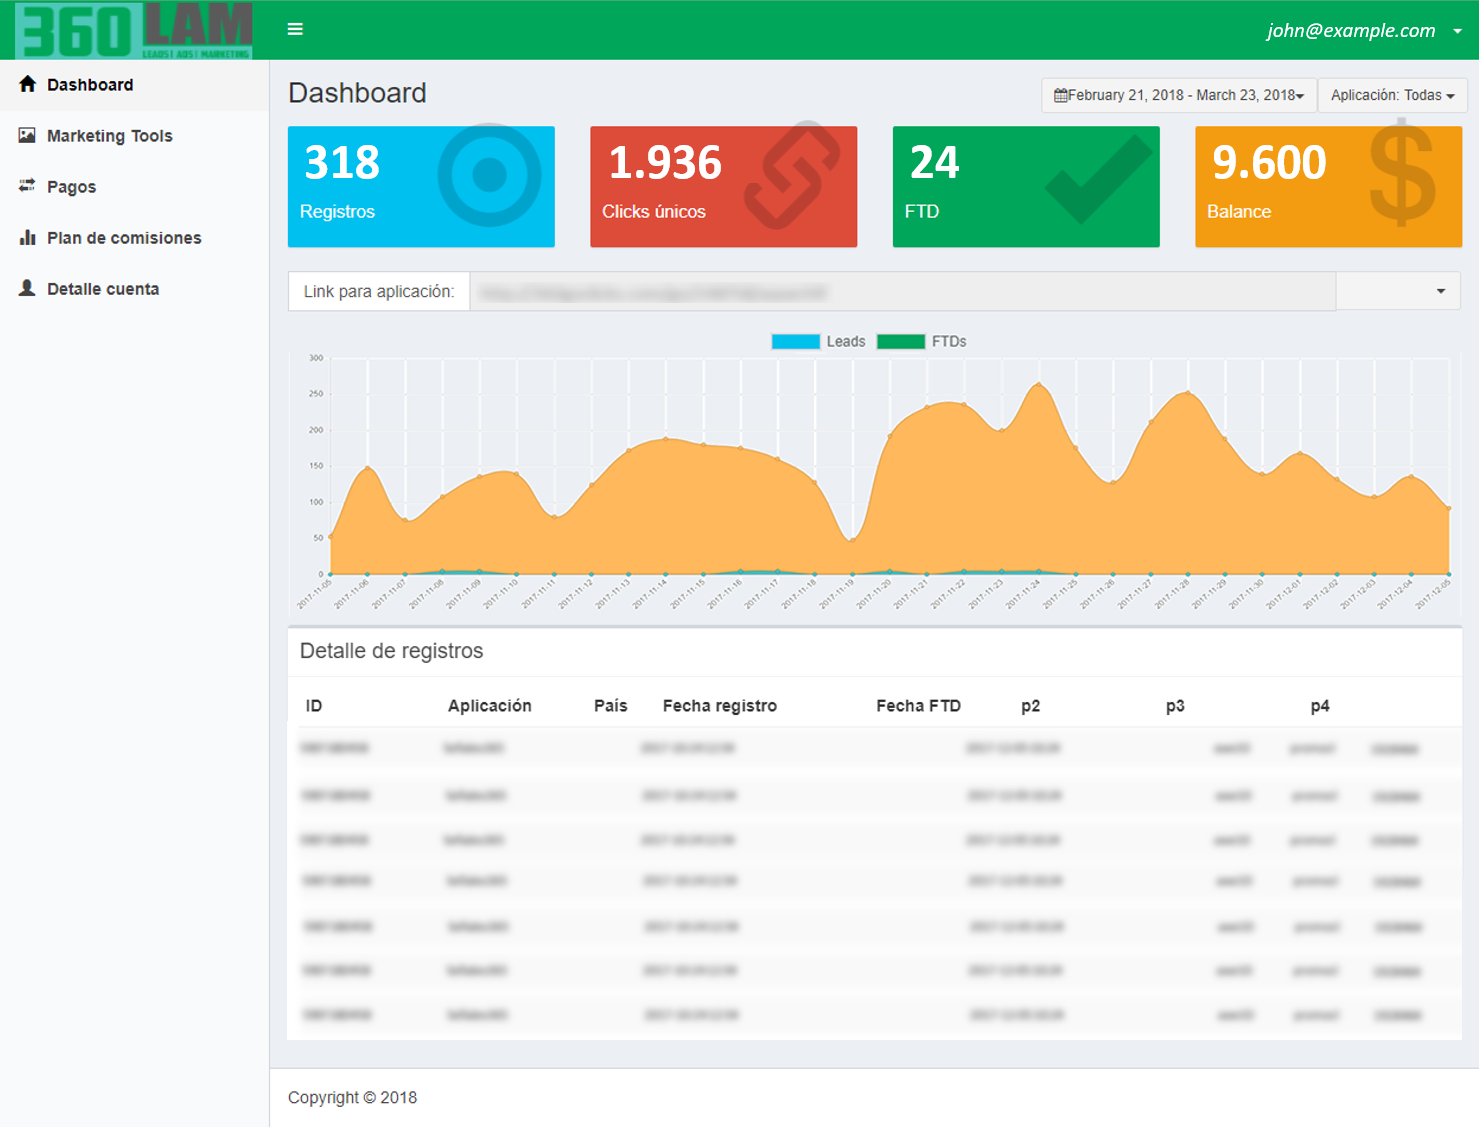This screenshot has height=1127, width=1479.
Task: Click the Dashboard page title
Action: 357,93
